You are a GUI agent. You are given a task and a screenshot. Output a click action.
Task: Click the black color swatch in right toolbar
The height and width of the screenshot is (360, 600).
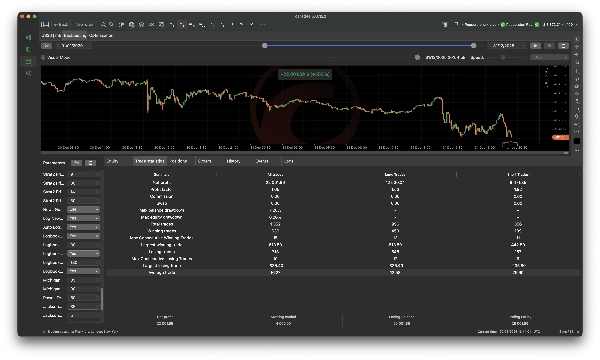coord(577,141)
